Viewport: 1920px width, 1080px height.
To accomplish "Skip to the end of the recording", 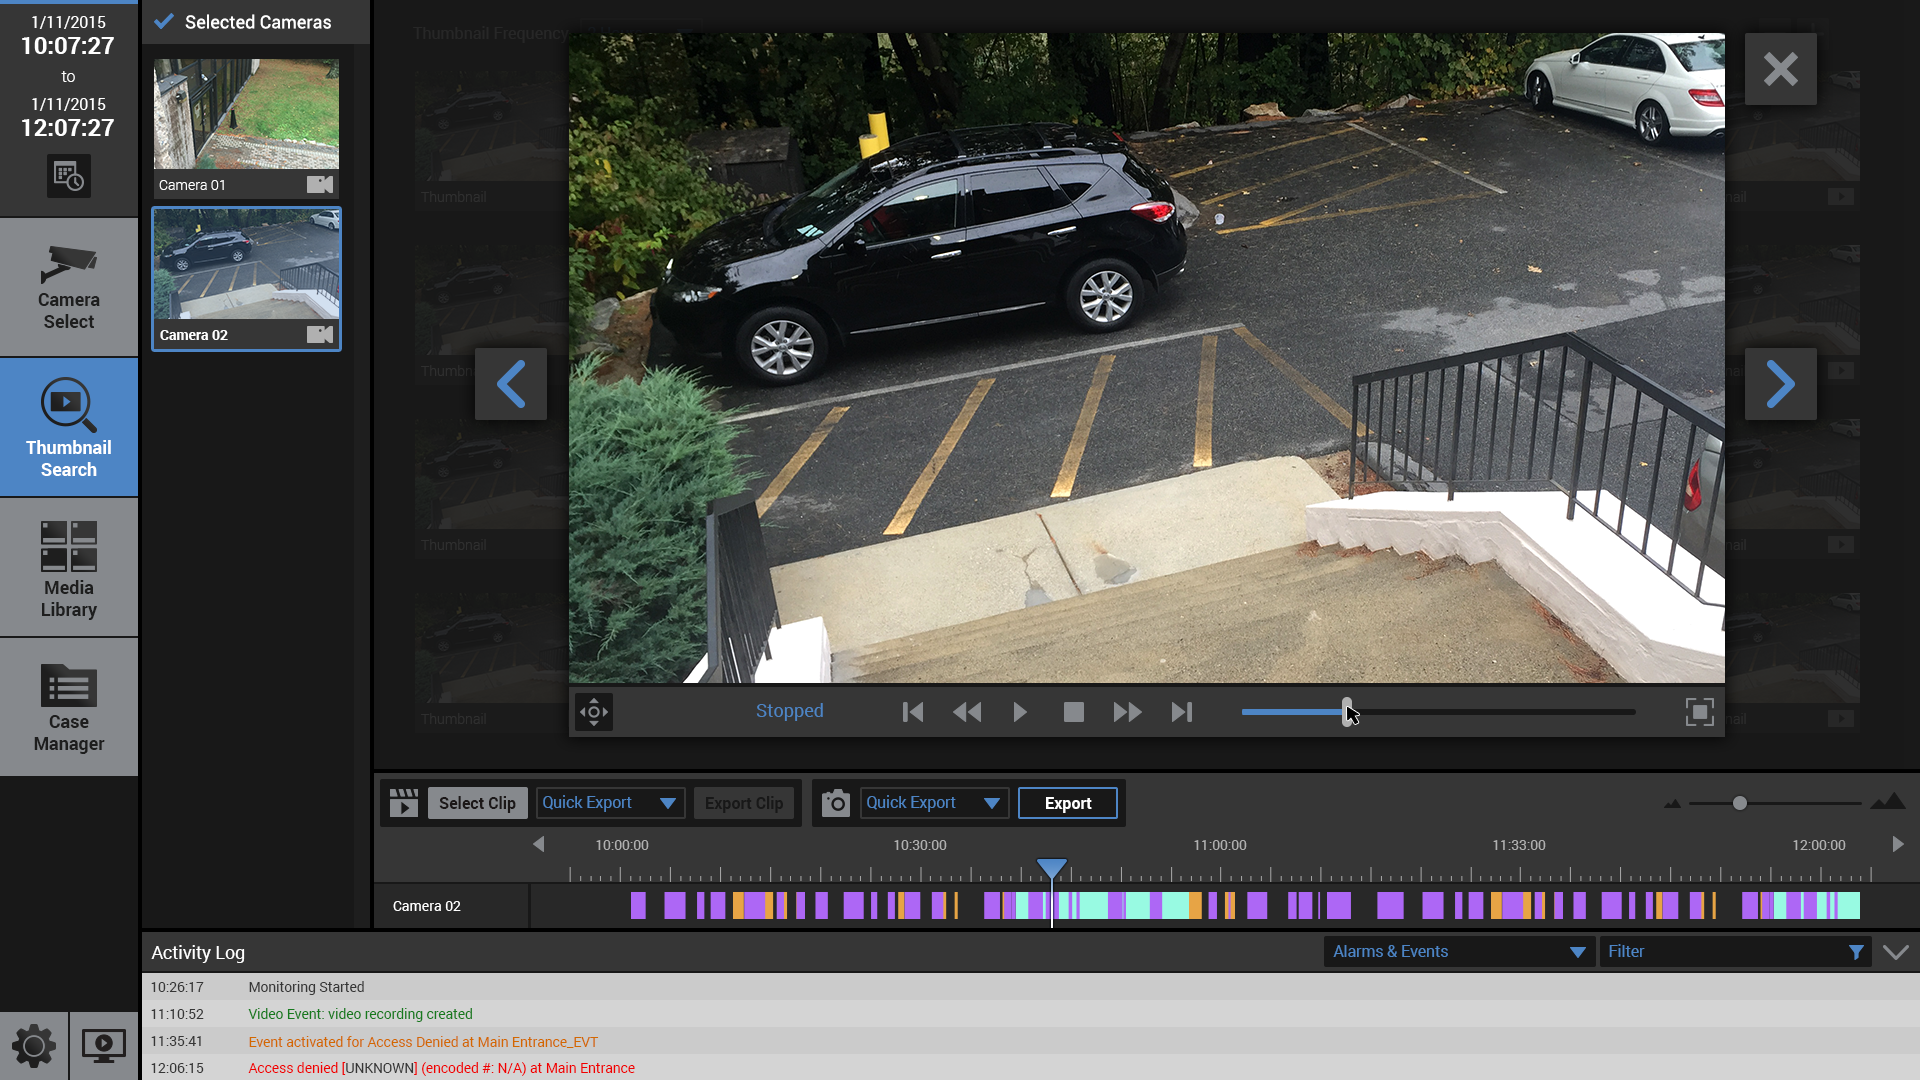I will 1182,712.
